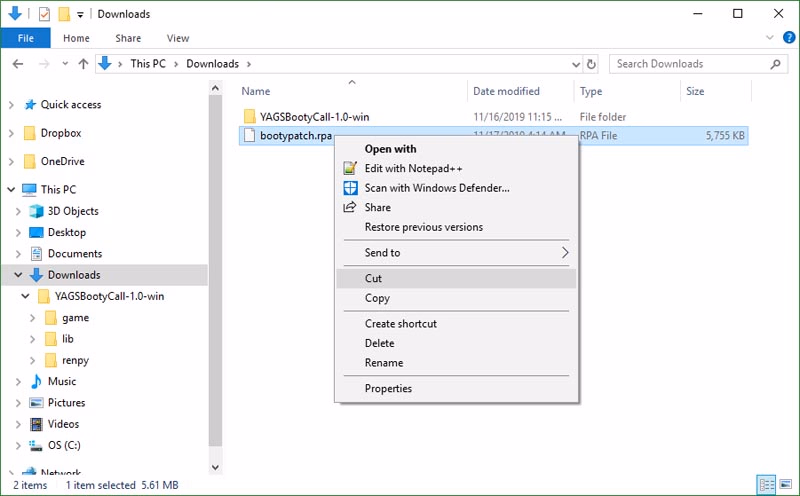Expand the ribbon with the chevron

[x=764, y=39]
